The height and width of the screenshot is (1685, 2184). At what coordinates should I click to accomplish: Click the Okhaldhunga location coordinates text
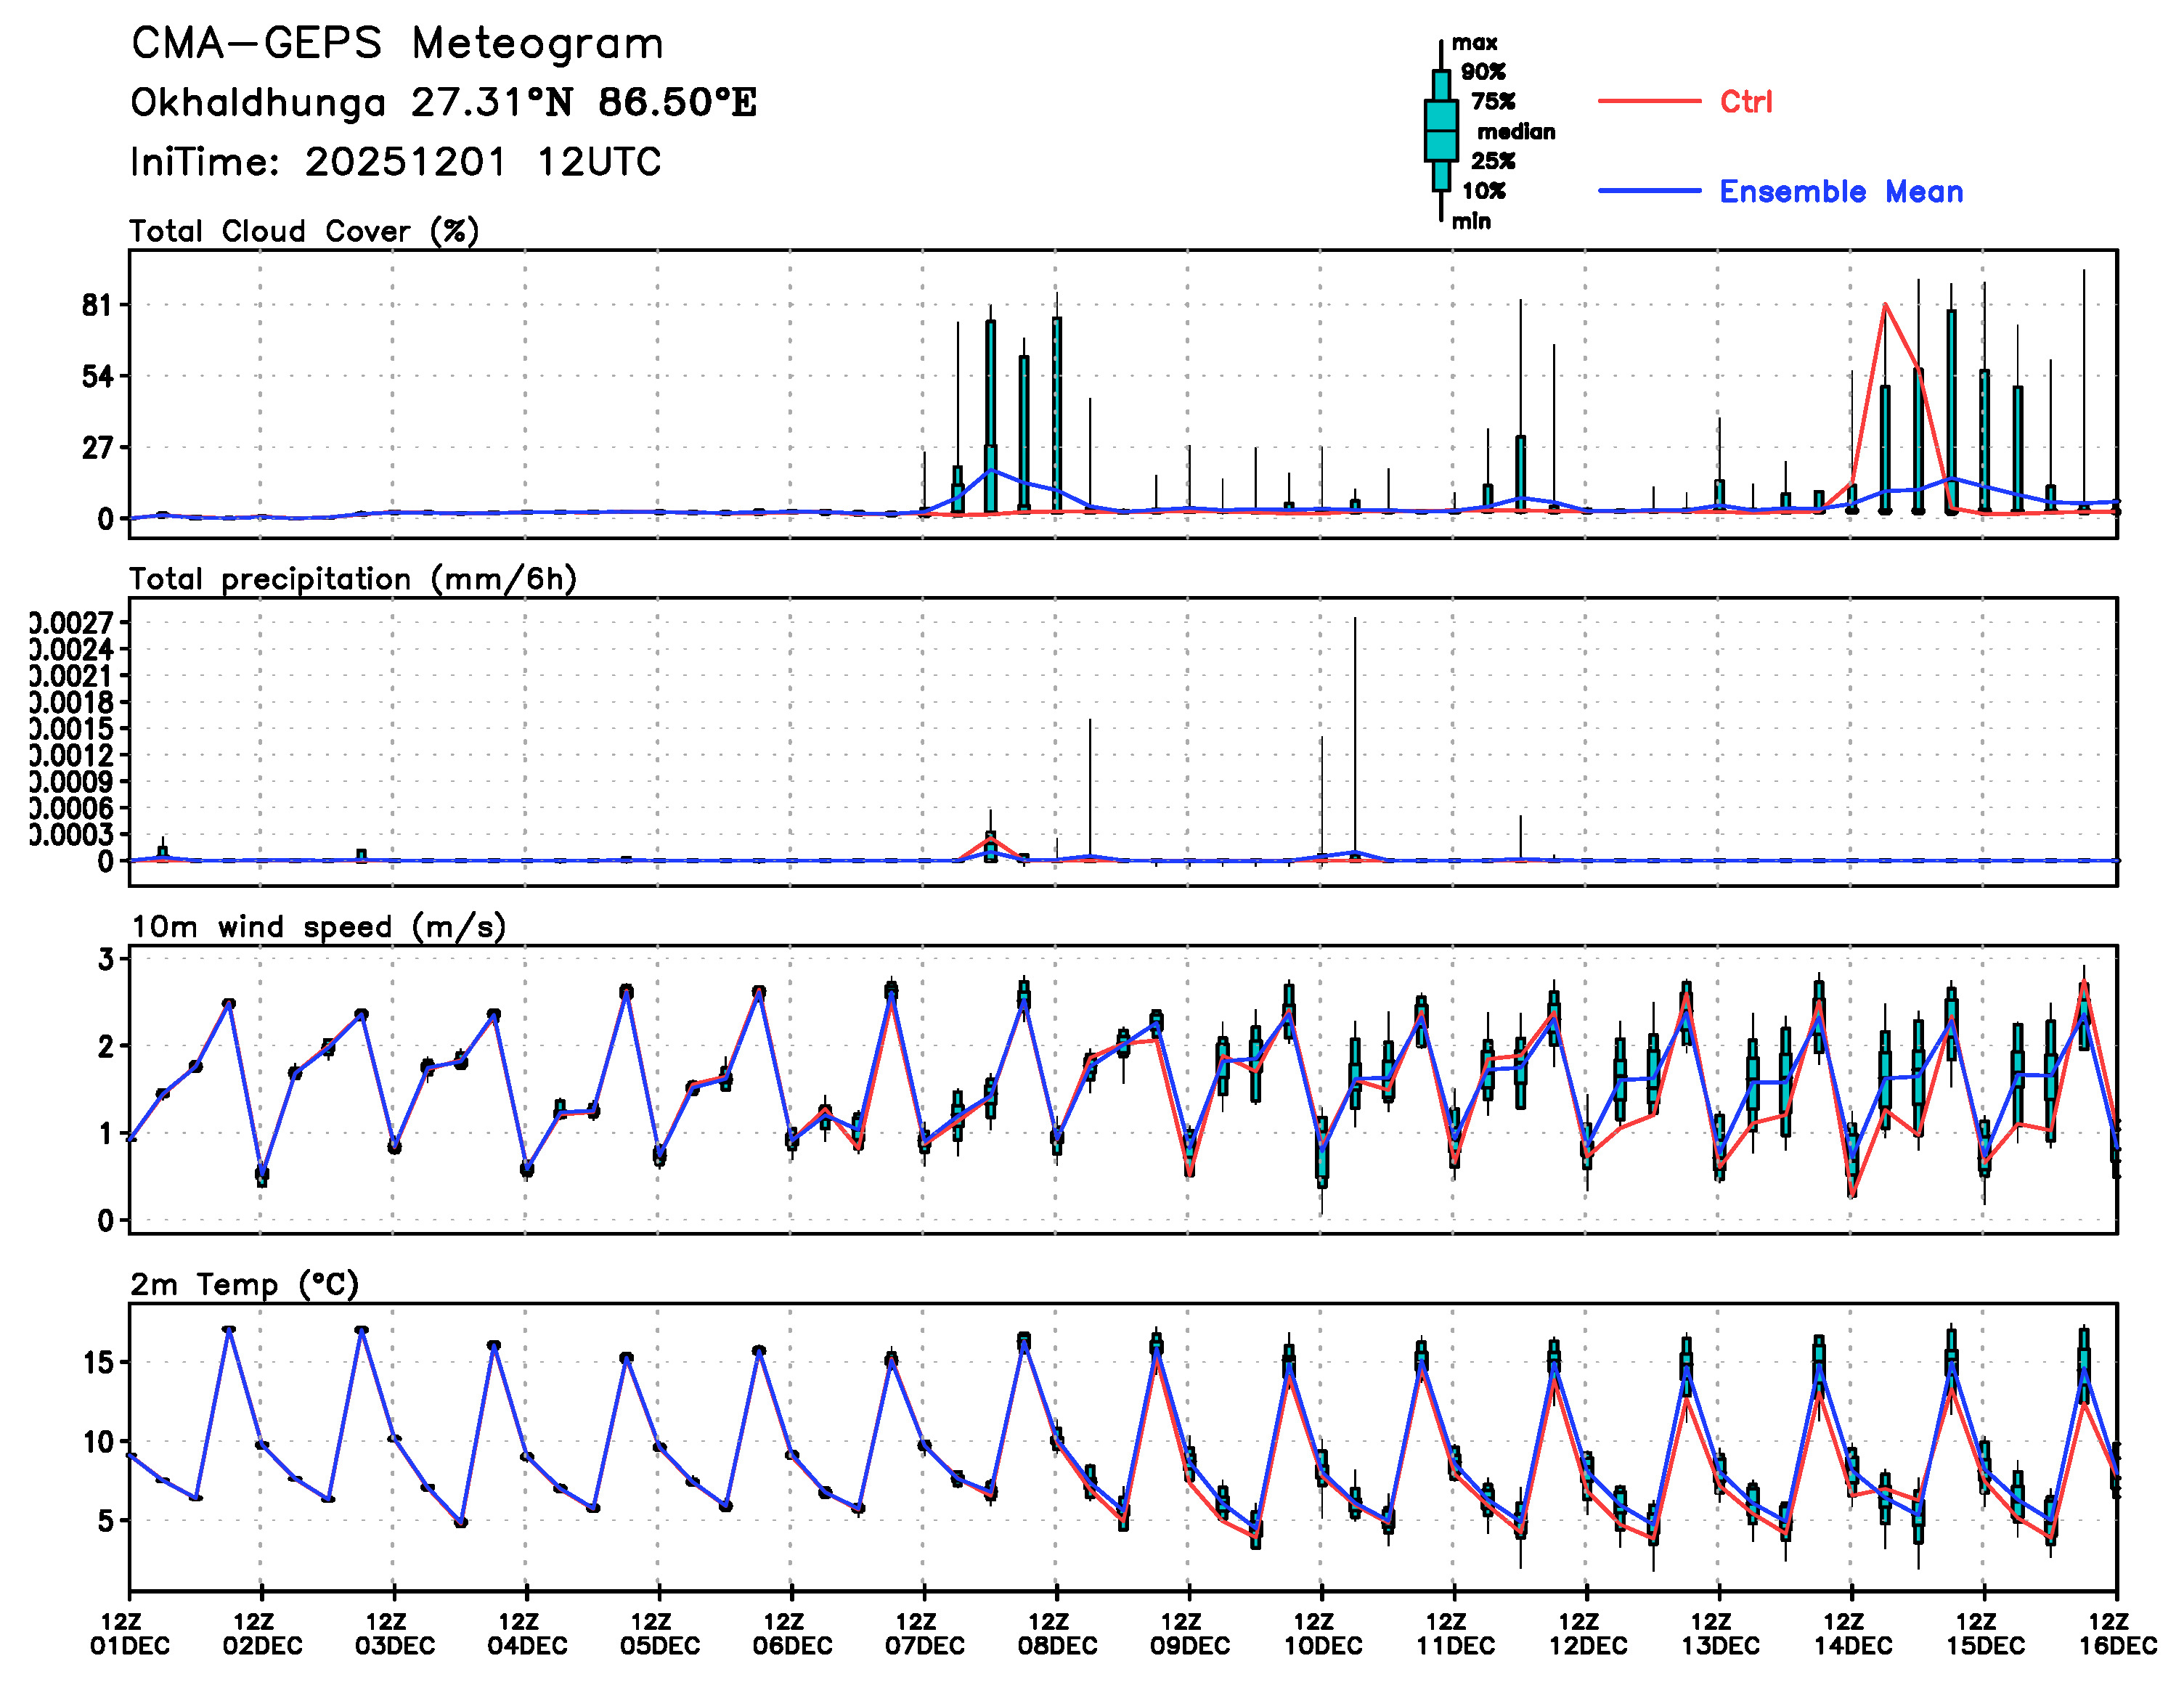click(443, 102)
